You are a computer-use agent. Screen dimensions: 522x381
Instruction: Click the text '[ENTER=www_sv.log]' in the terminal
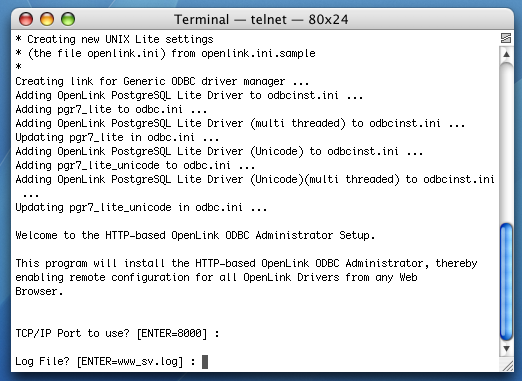[130, 361]
